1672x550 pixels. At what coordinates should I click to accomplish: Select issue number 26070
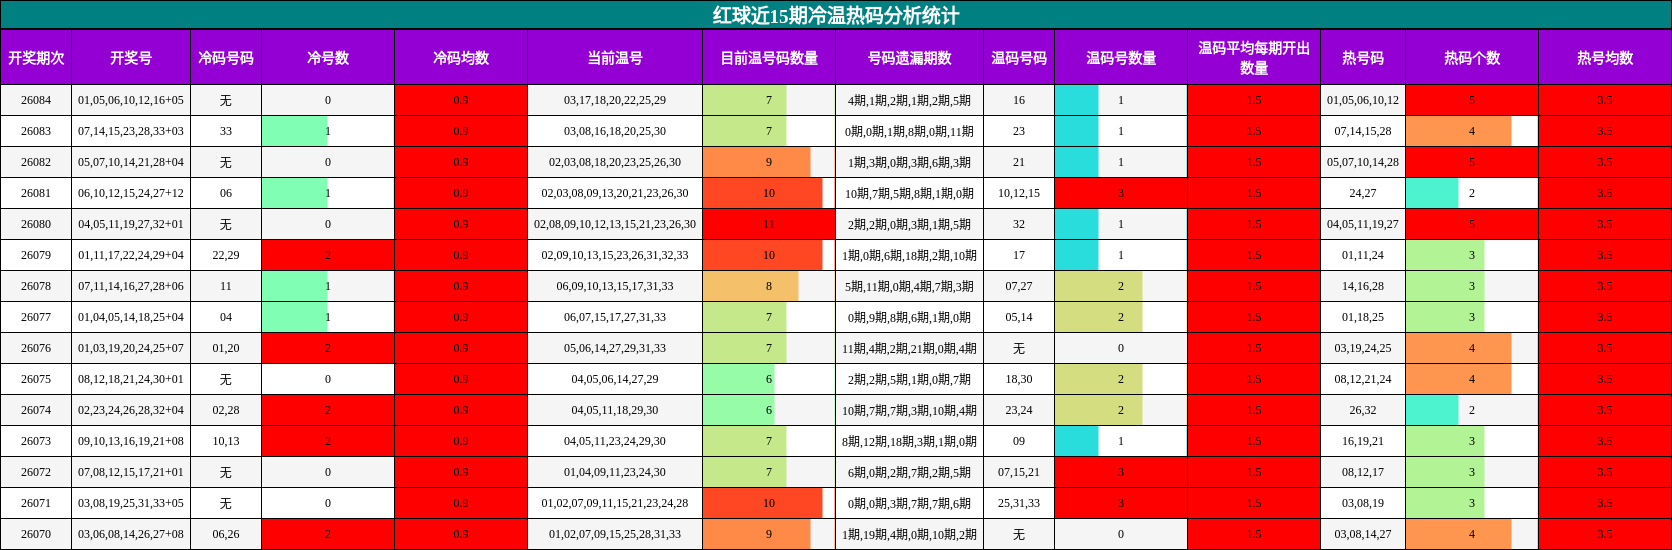(x=36, y=534)
